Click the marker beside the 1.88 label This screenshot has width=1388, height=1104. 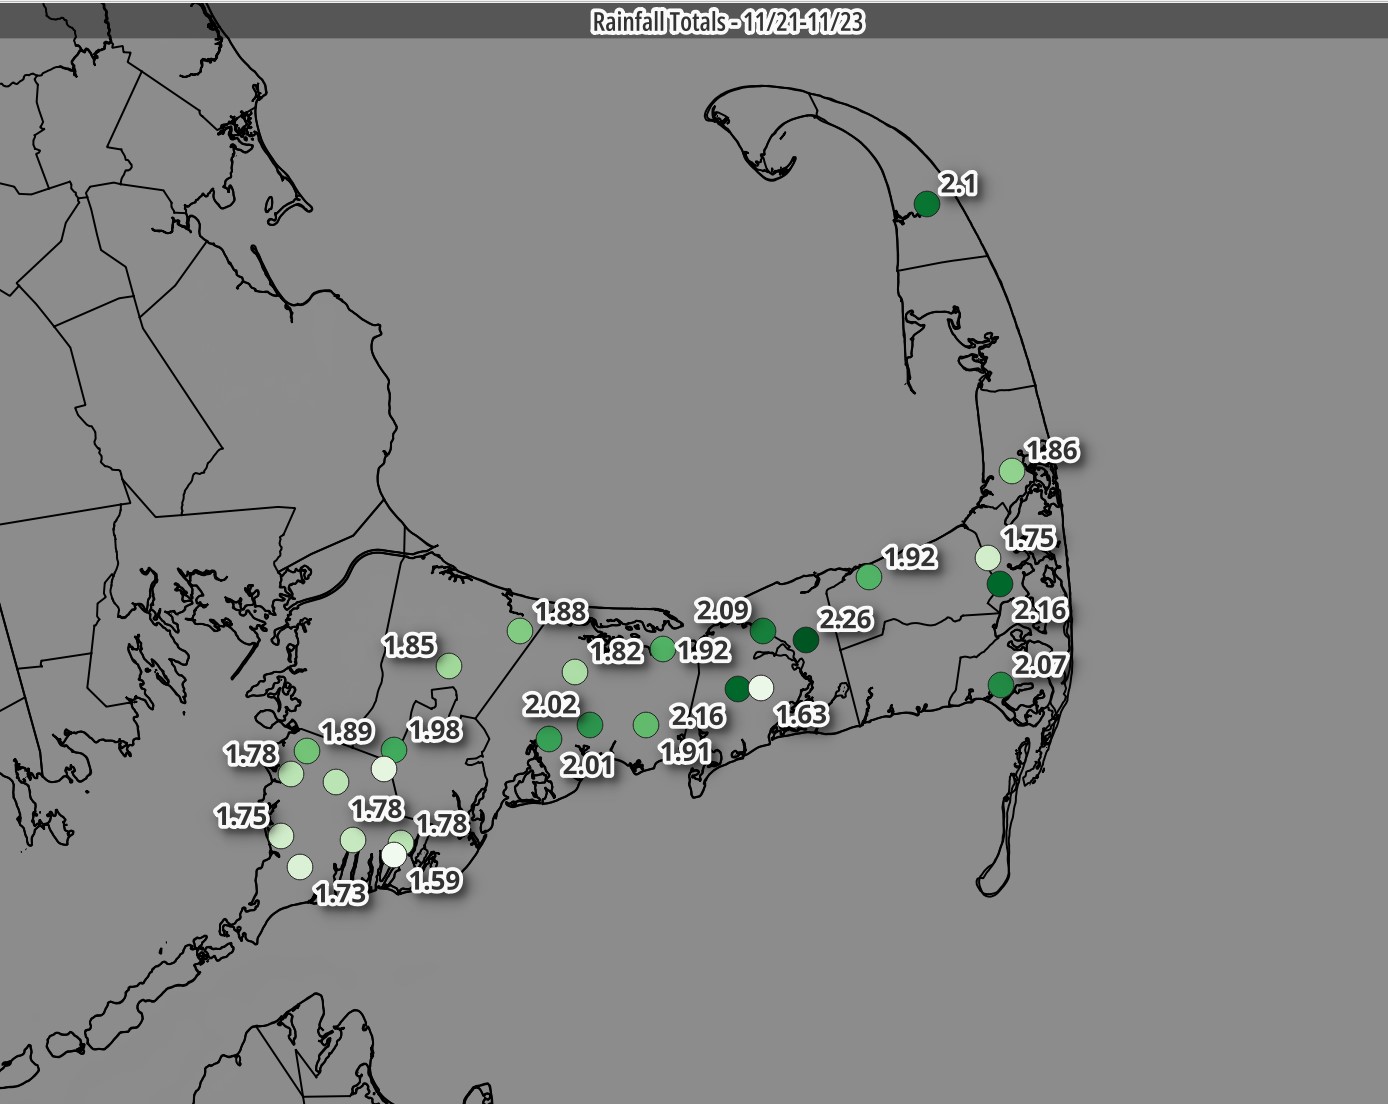pyautogui.click(x=520, y=630)
